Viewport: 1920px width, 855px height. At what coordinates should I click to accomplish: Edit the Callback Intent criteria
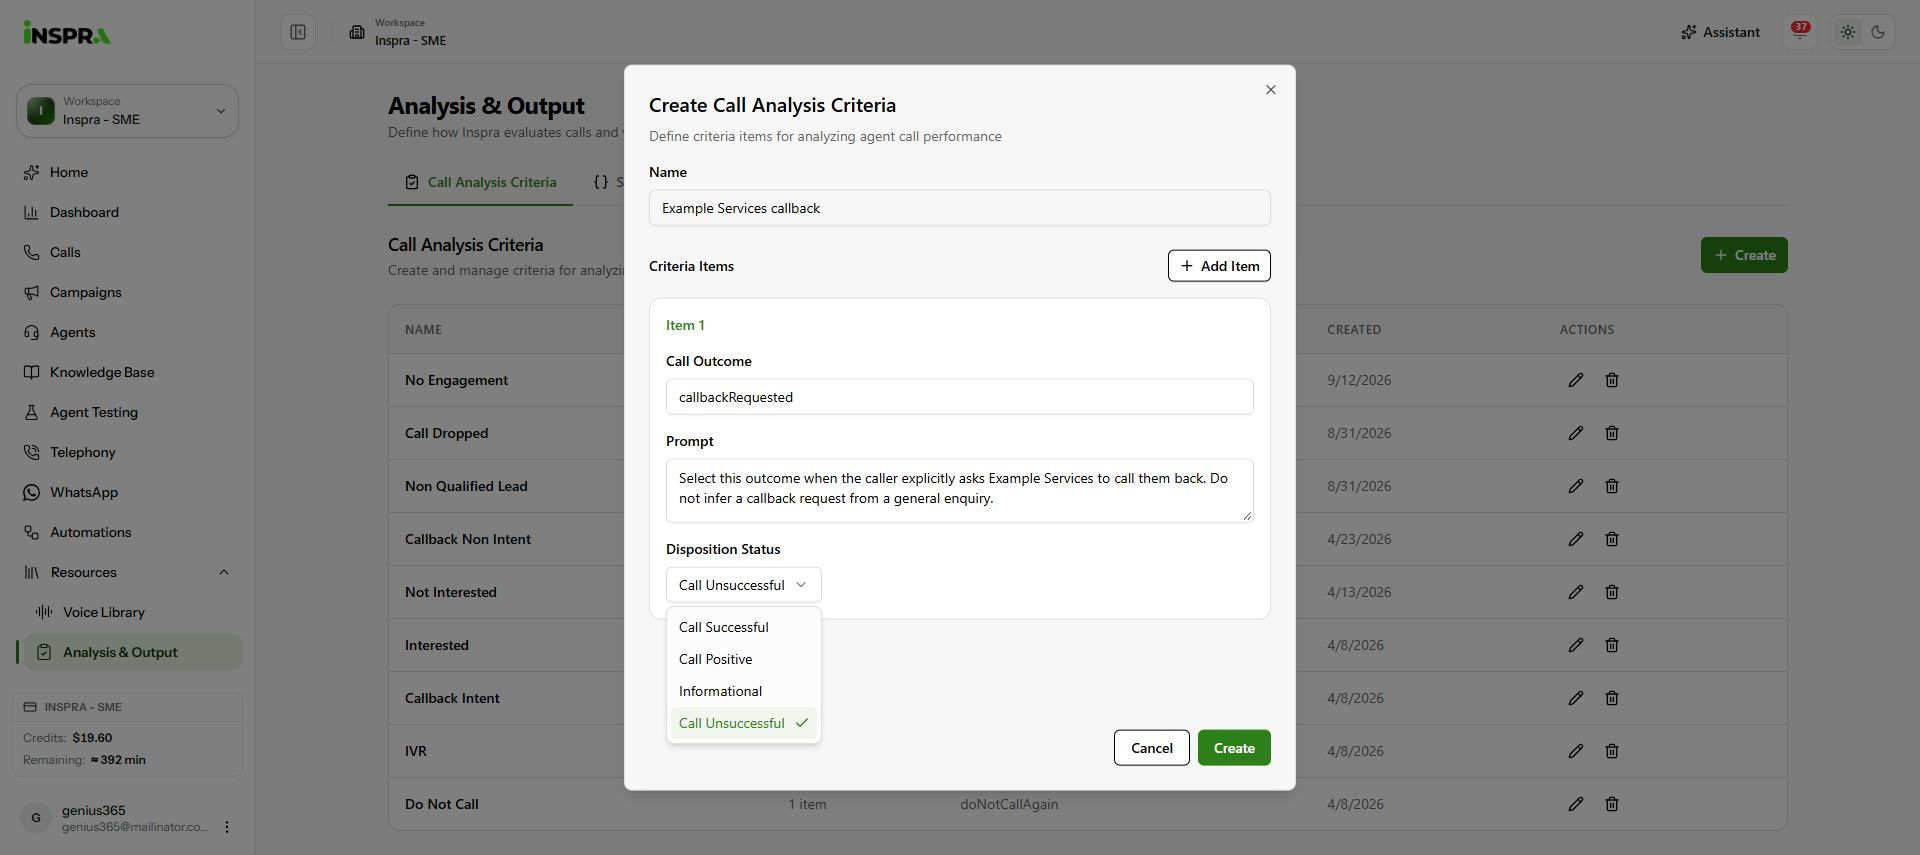pos(1576,698)
